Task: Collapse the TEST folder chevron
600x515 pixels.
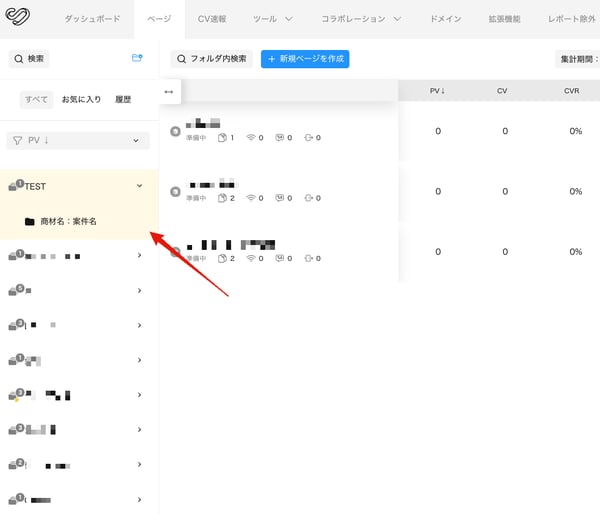Action: (139, 186)
